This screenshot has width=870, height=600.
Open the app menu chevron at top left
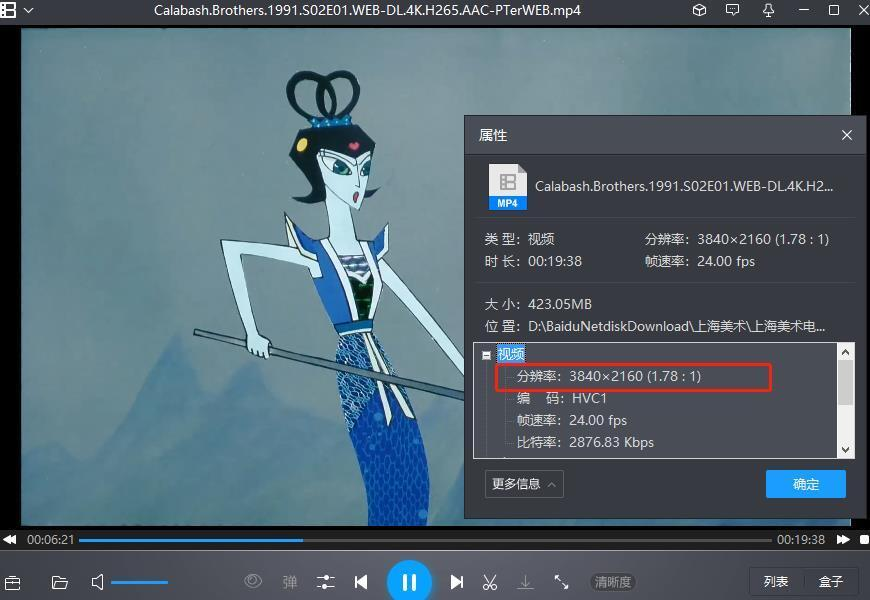click(28, 10)
